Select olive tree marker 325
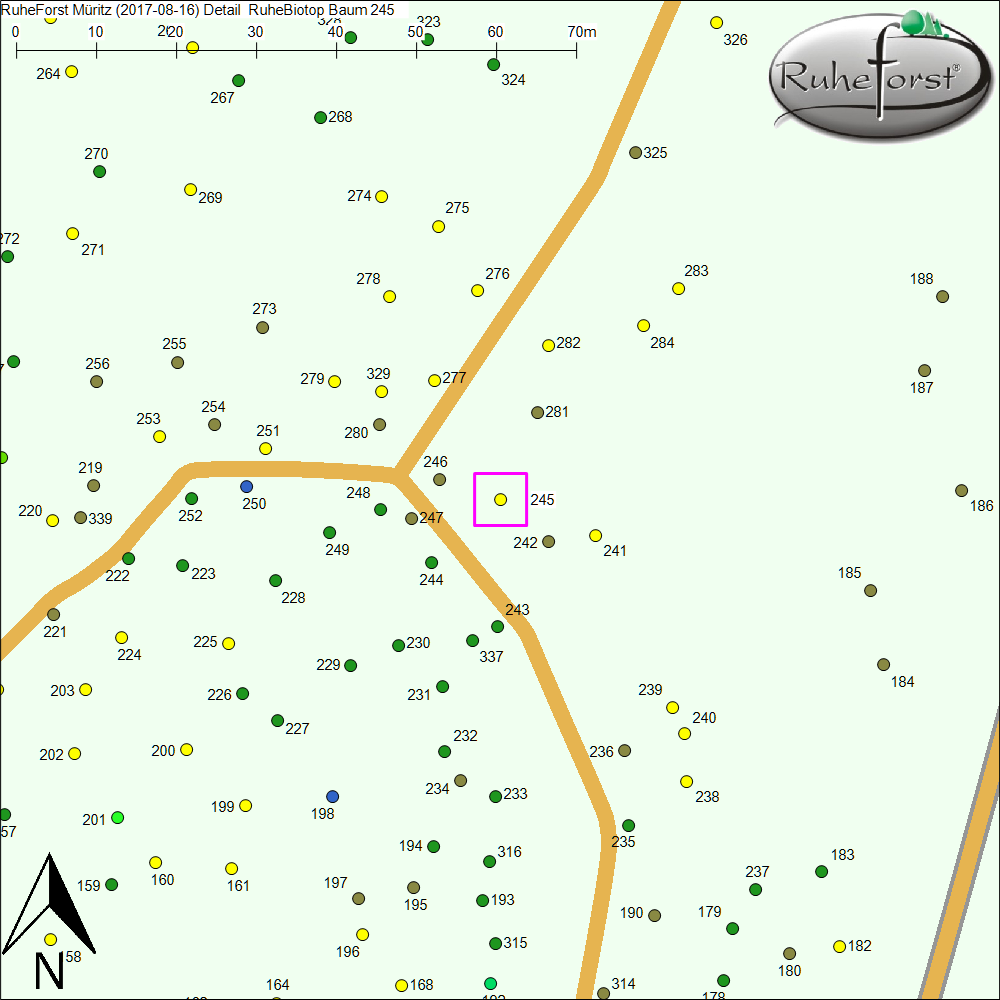Viewport: 1000px width, 1000px height. click(x=635, y=153)
